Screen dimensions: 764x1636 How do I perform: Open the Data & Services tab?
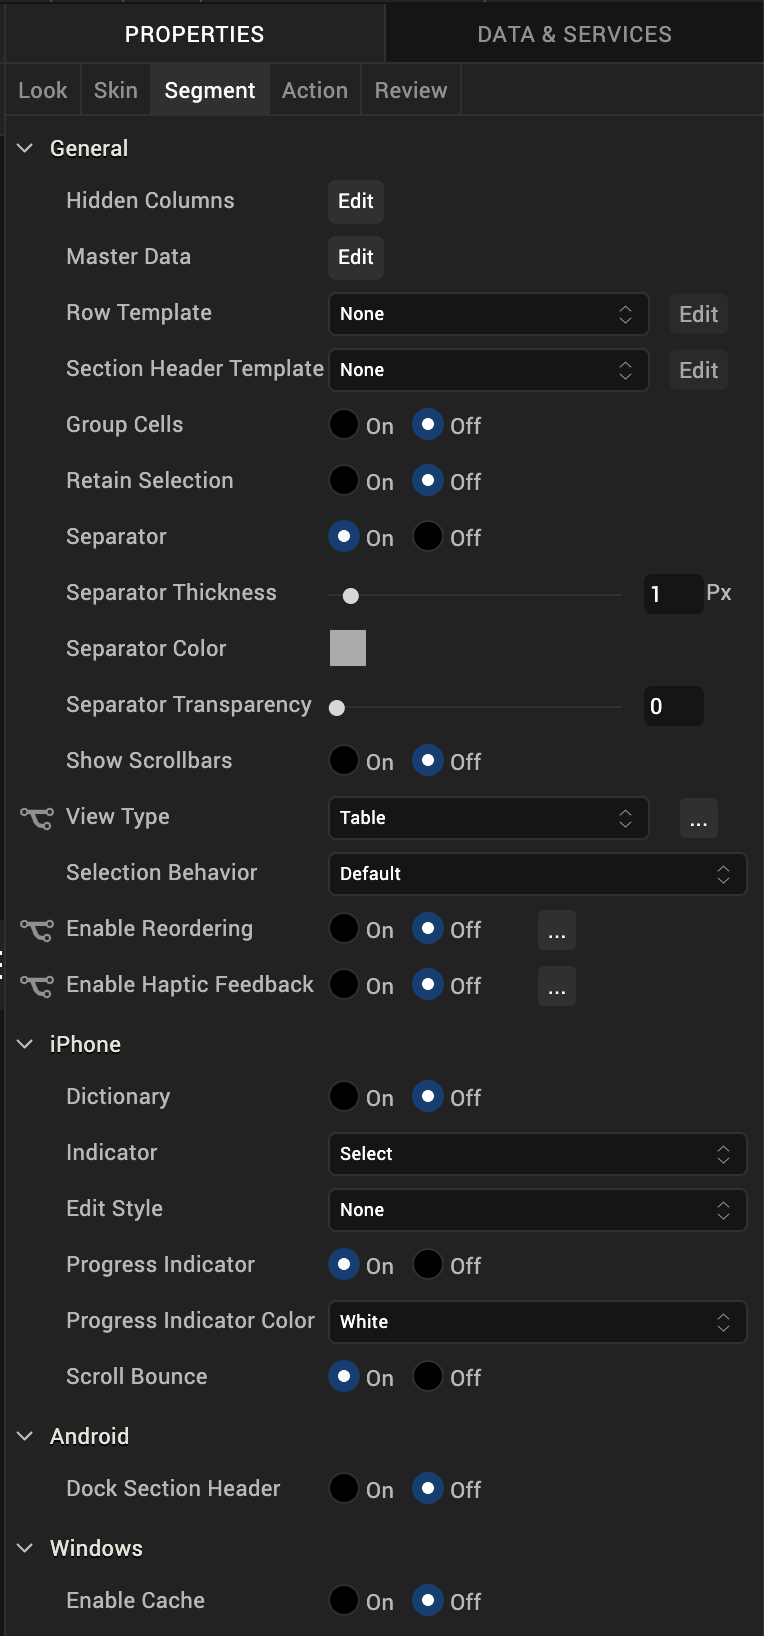574,34
